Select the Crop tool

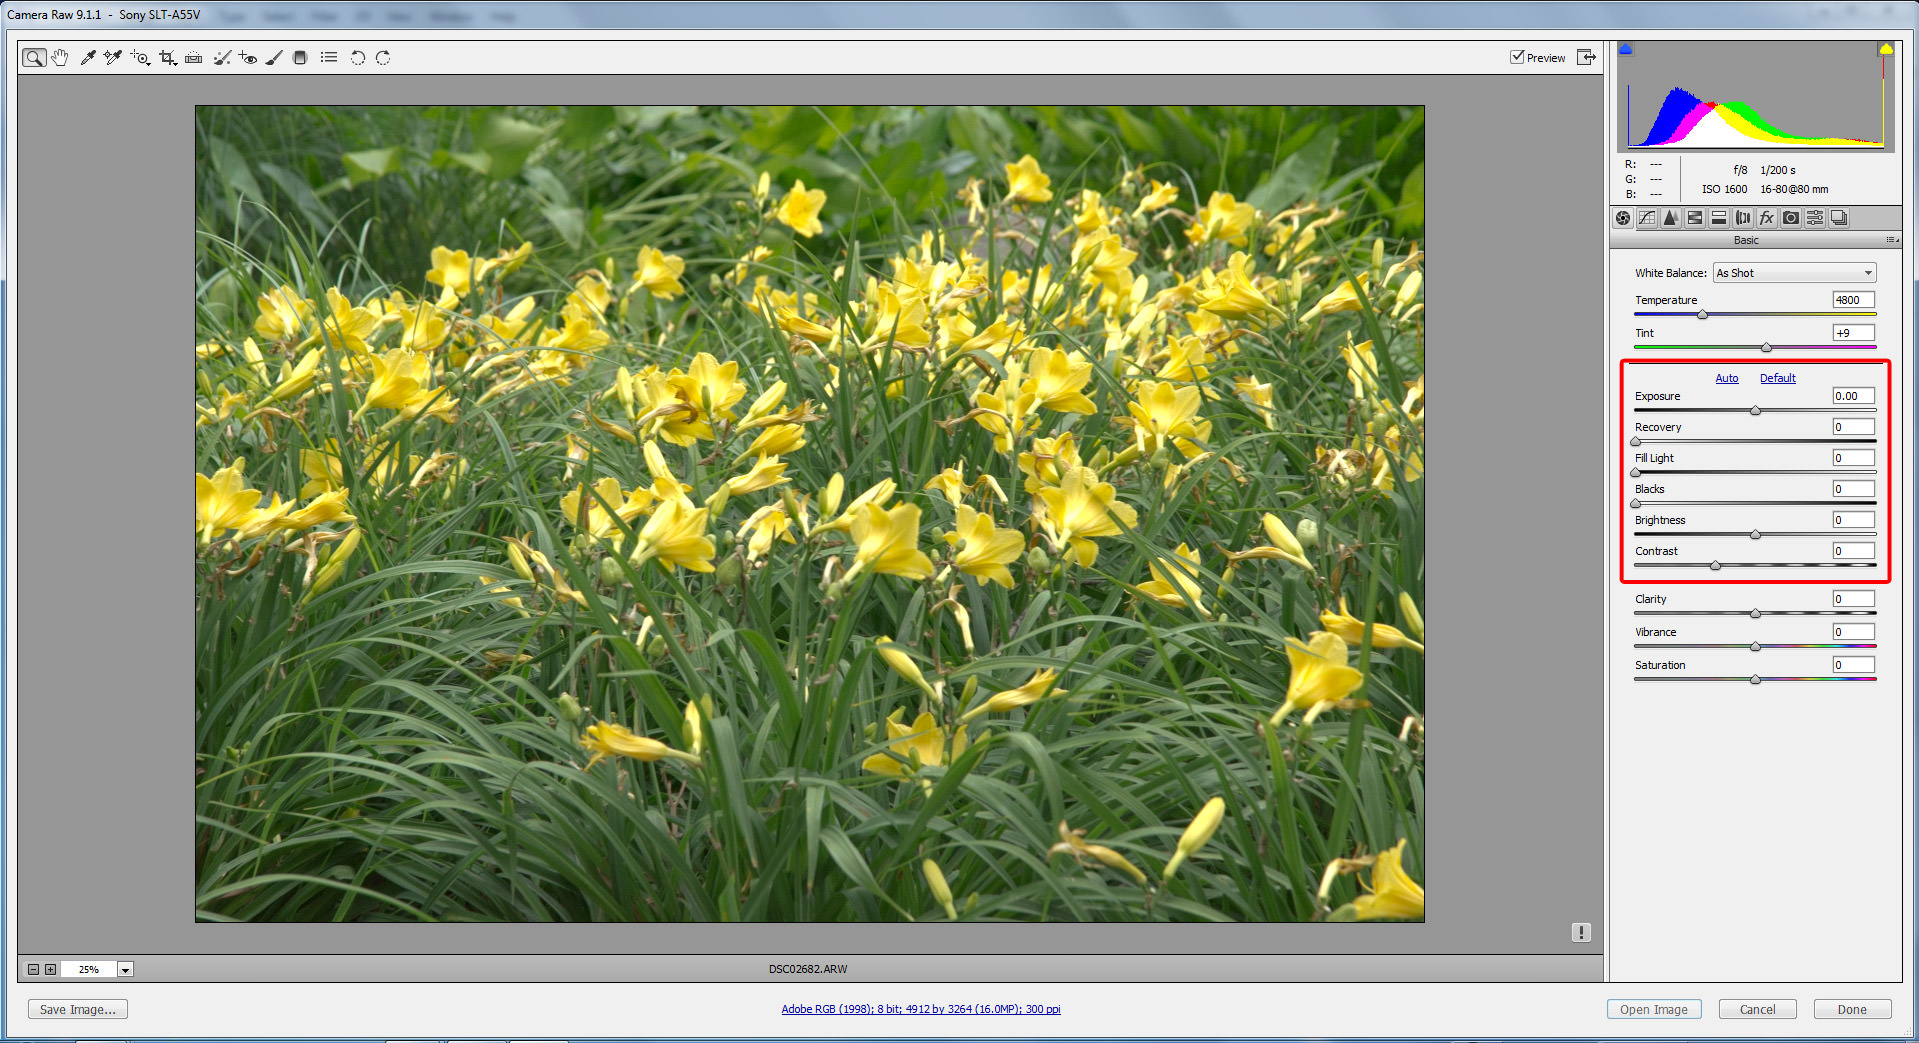[168, 58]
